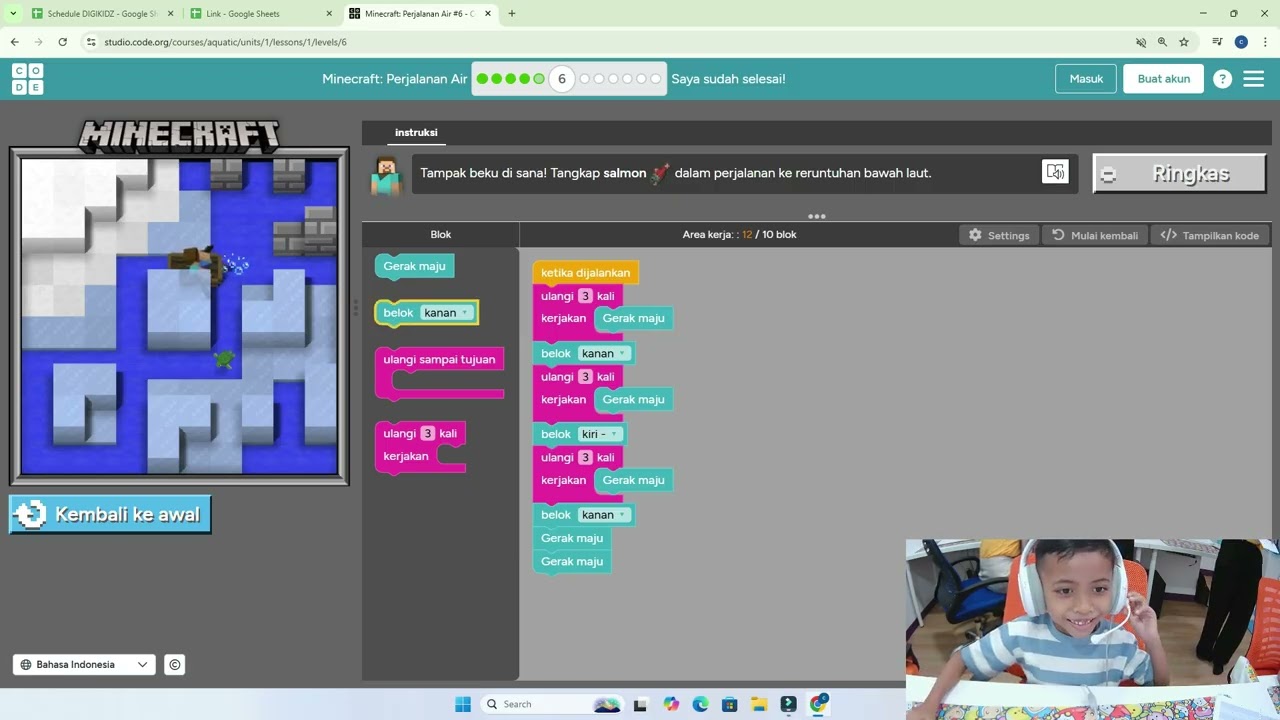Open direction dropdown on toolbox belok block
1280x720 pixels.
[x=446, y=313]
